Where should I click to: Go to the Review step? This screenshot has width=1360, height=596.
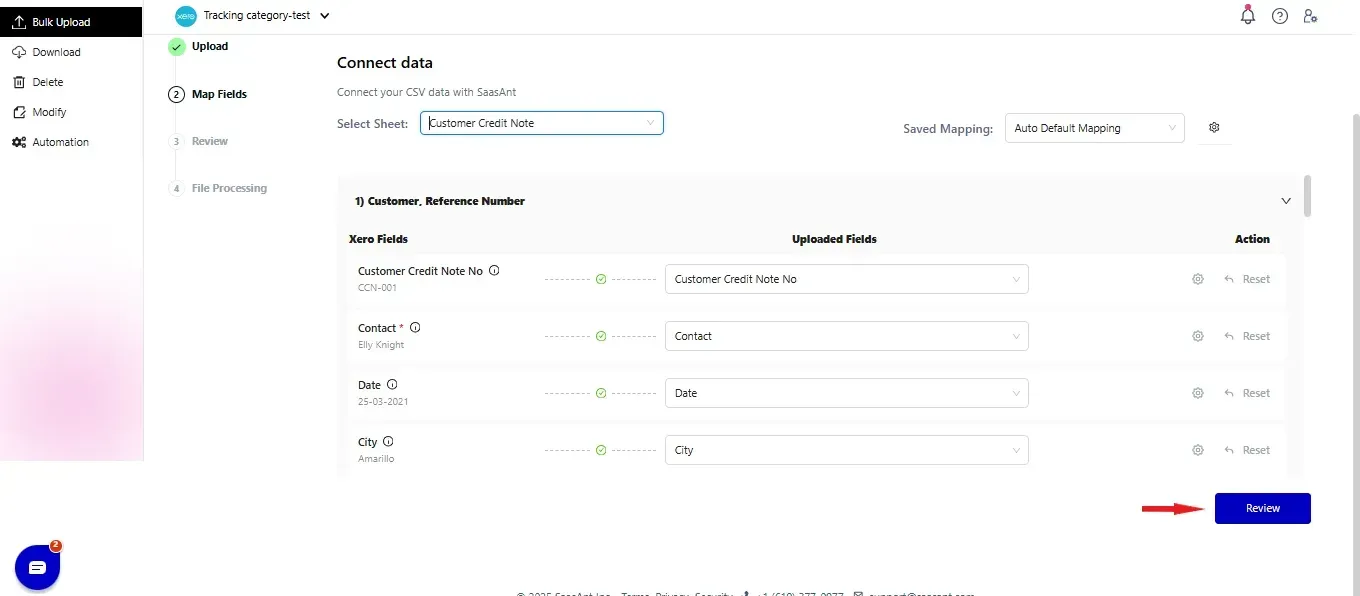pyautogui.click(x=210, y=141)
